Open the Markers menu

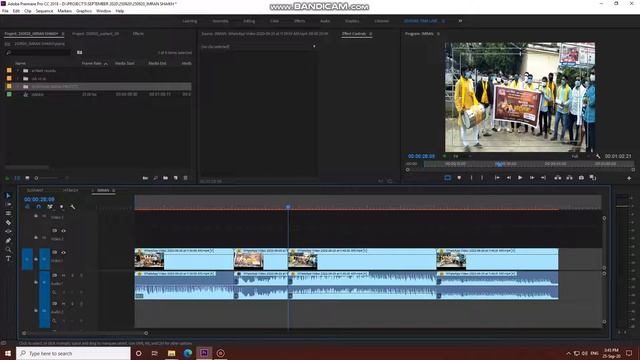[64, 11]
